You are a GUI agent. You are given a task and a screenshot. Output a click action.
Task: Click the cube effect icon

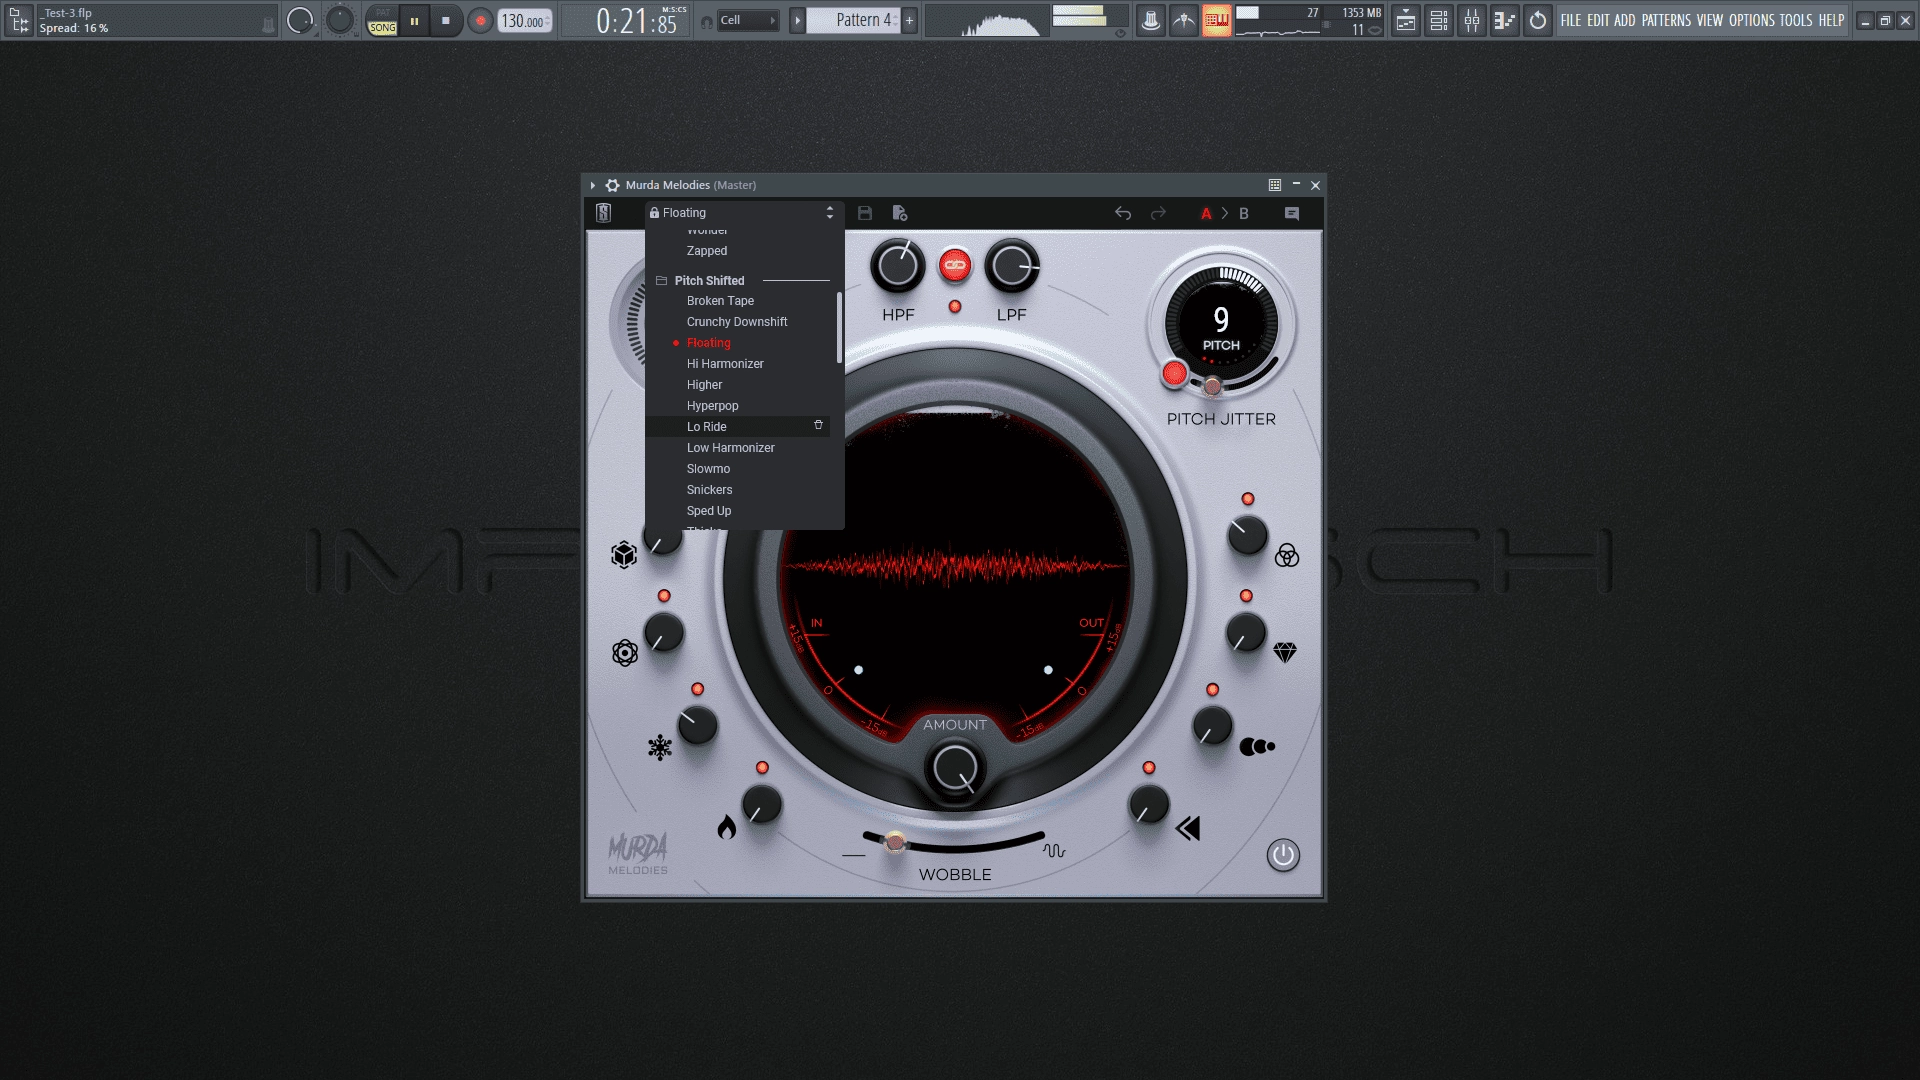pos(624,555)
